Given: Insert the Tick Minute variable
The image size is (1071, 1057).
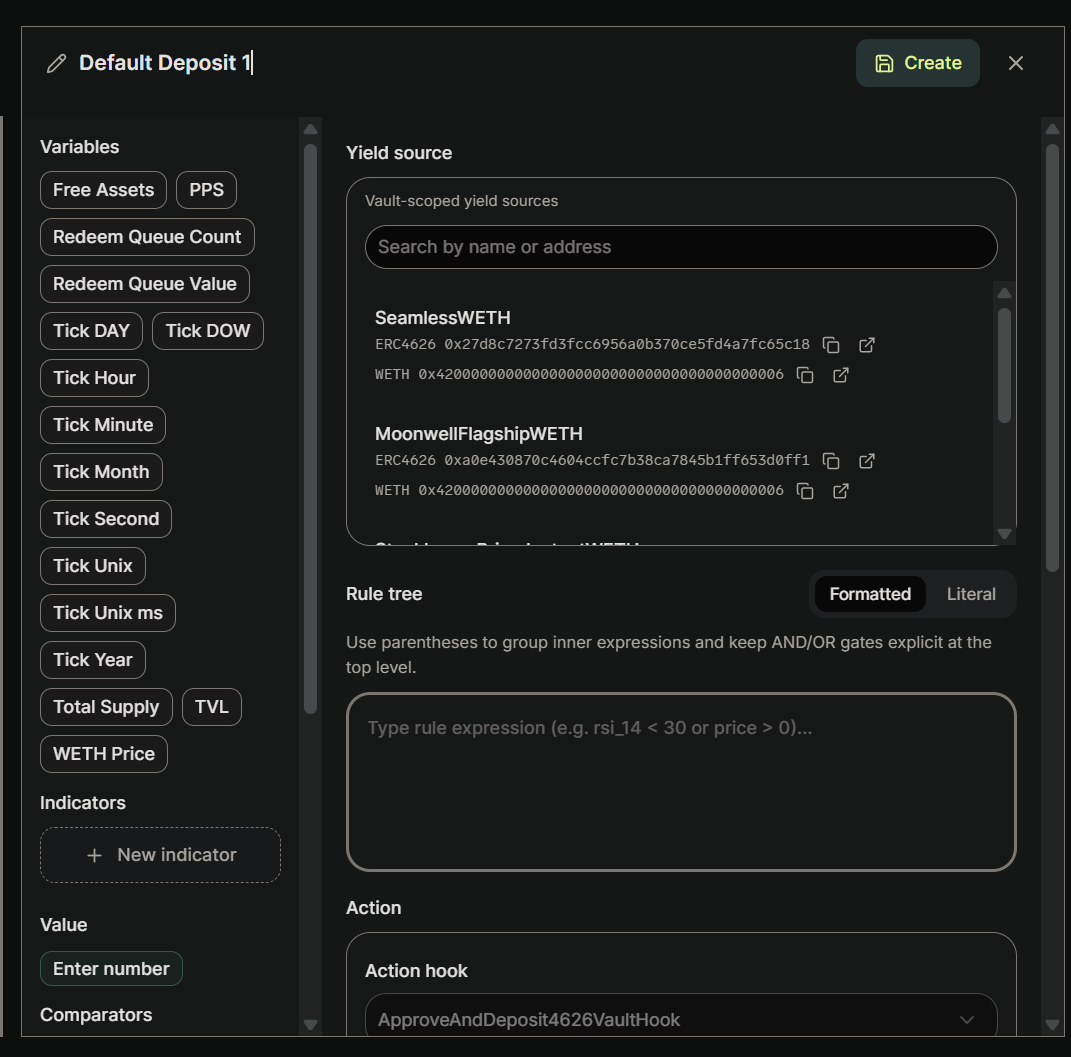Looking at the screenshot, I should coord(103,425).
